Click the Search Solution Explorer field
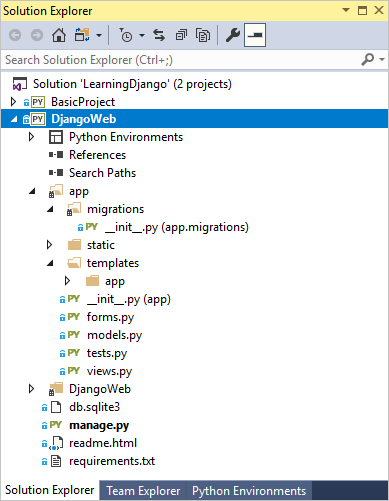 click(180, 60)
